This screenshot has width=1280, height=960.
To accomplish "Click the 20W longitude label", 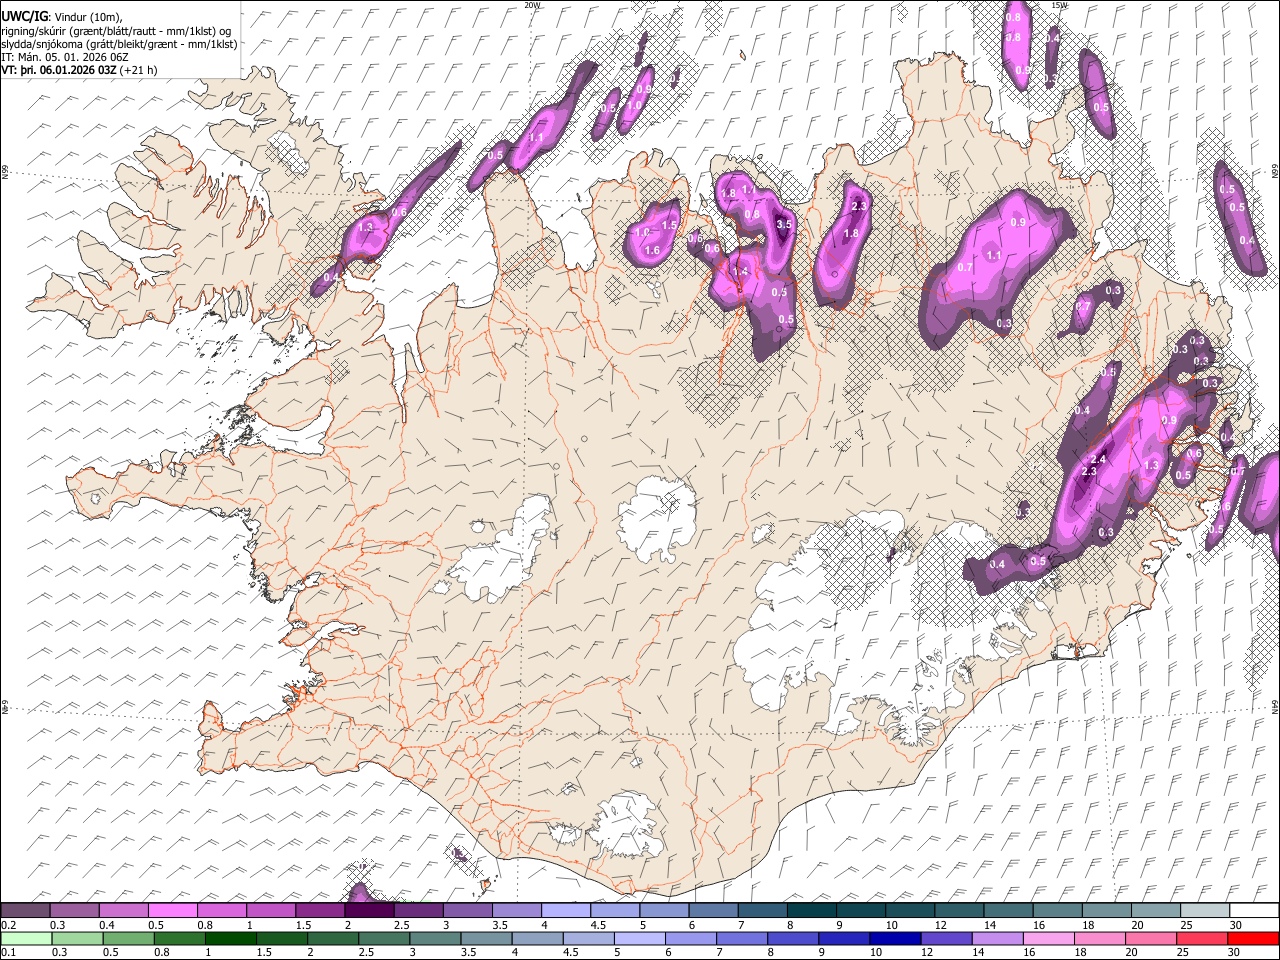I will coord(532,4).
